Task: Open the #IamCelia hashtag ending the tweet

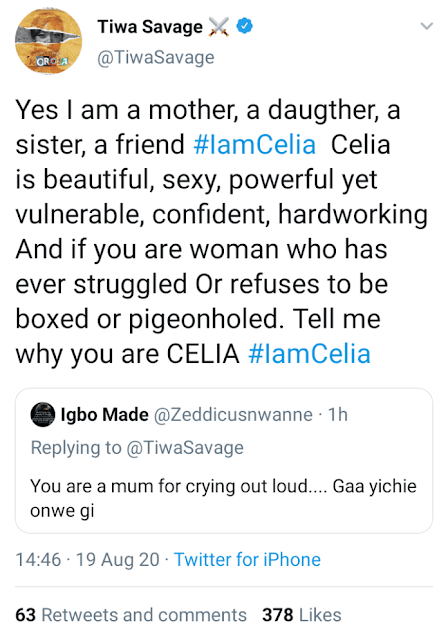Action: click(x=309, y=353)
